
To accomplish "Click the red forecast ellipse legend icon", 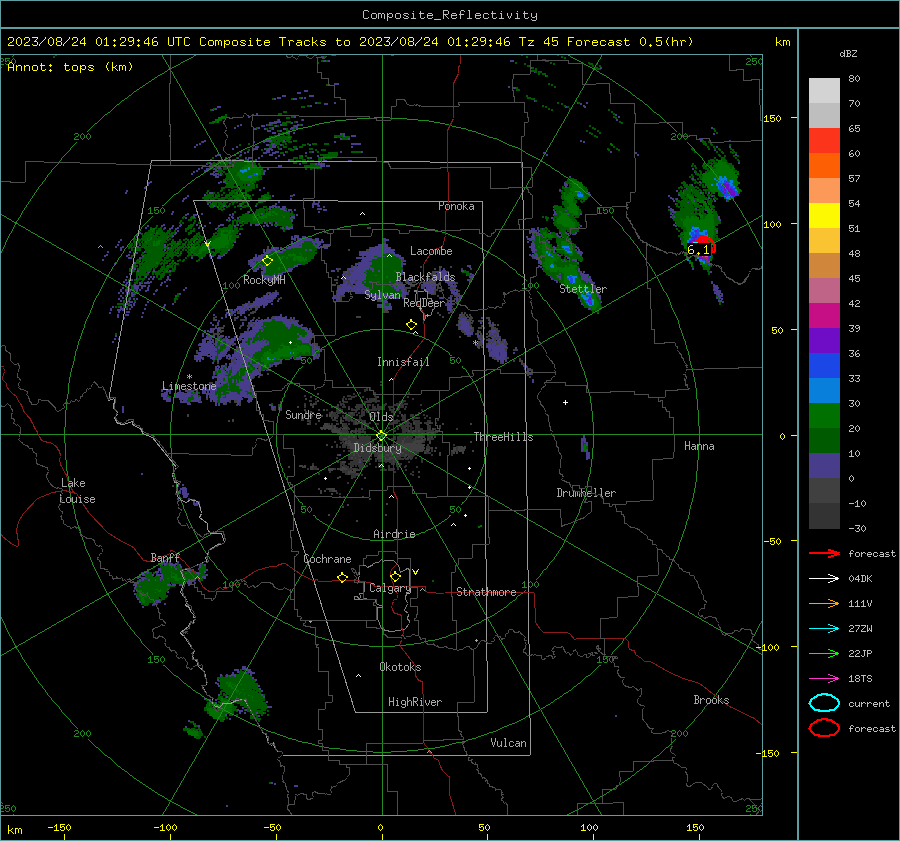I will [824, 728].
